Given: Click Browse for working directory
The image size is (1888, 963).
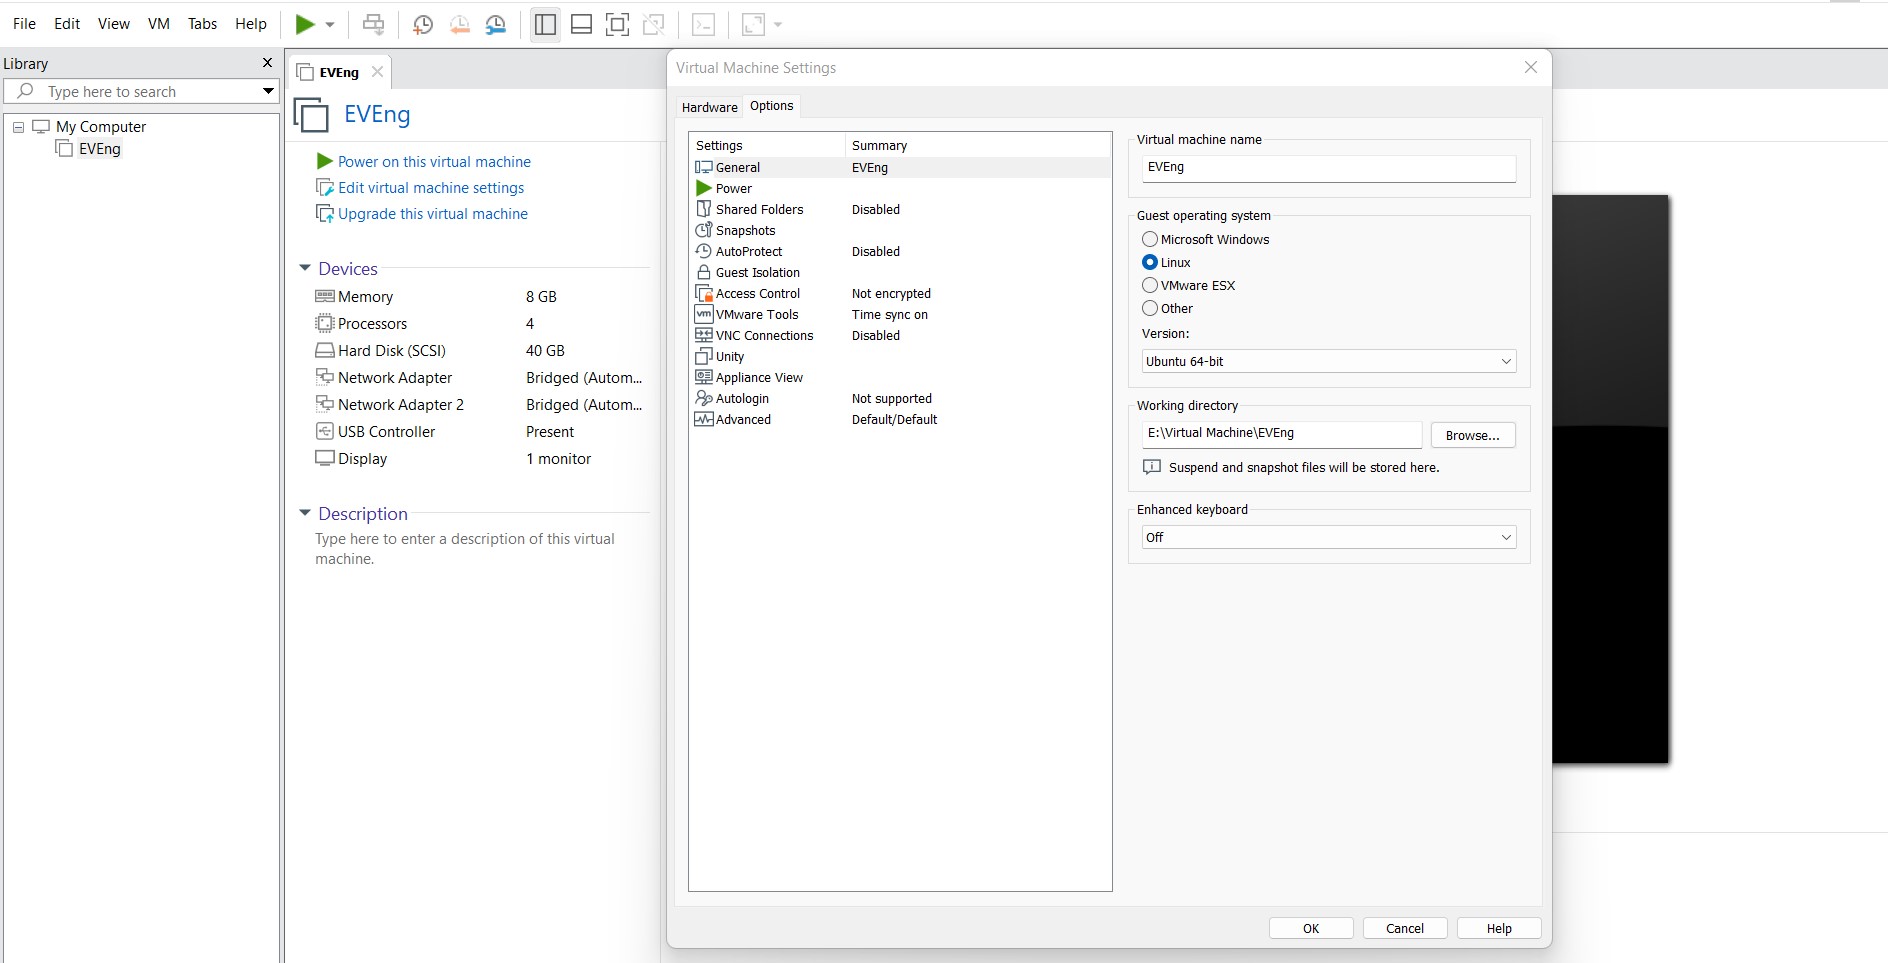Looking at the screenshot, I should (1472, 435).
